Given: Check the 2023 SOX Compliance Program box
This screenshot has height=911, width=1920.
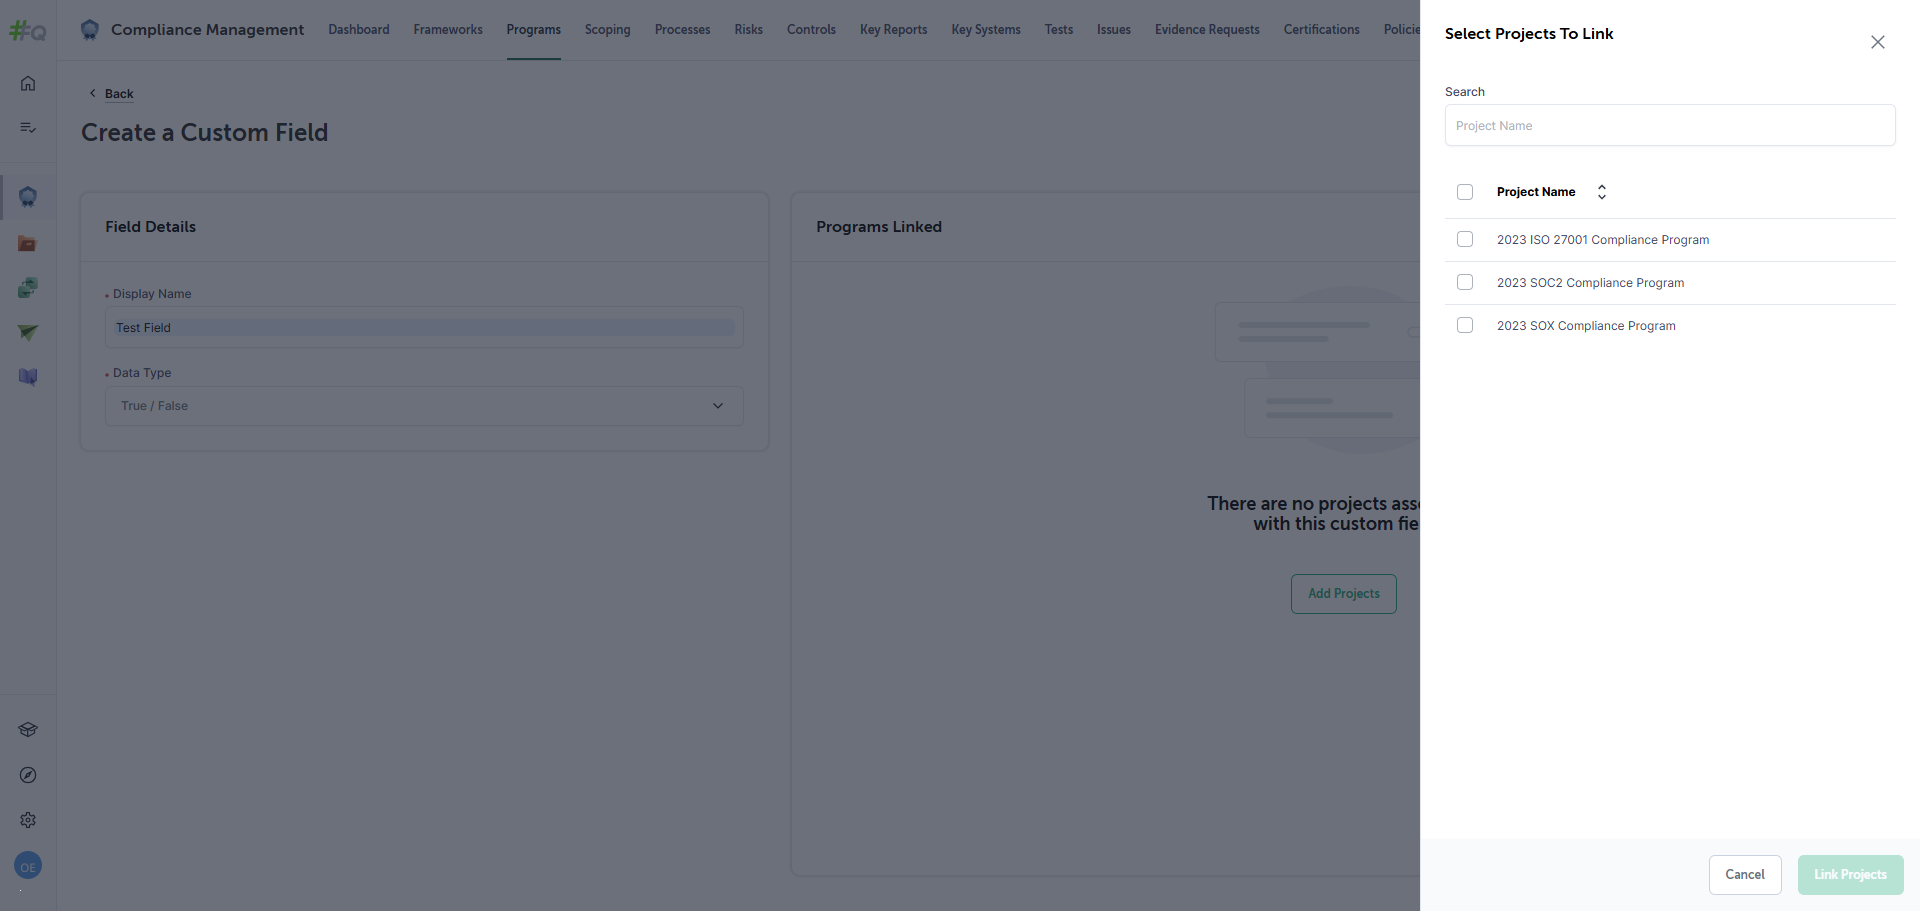Looking at the screenshot, I should pyautogui.click(x=1465, y=325).
